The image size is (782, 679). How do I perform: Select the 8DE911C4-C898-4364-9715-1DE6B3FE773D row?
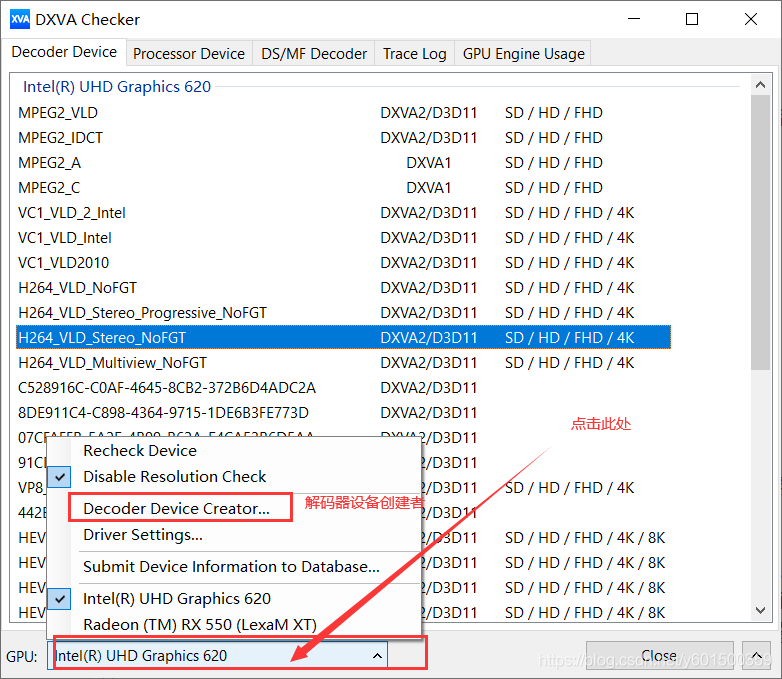coord(343,413)
